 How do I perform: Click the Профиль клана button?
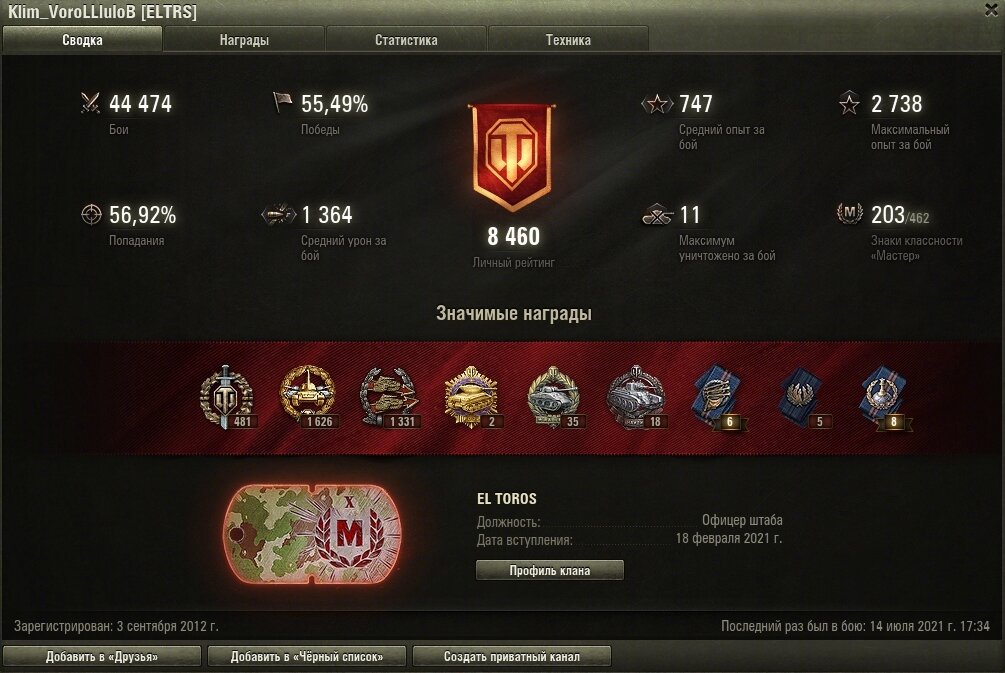click(x=549, y=570)
